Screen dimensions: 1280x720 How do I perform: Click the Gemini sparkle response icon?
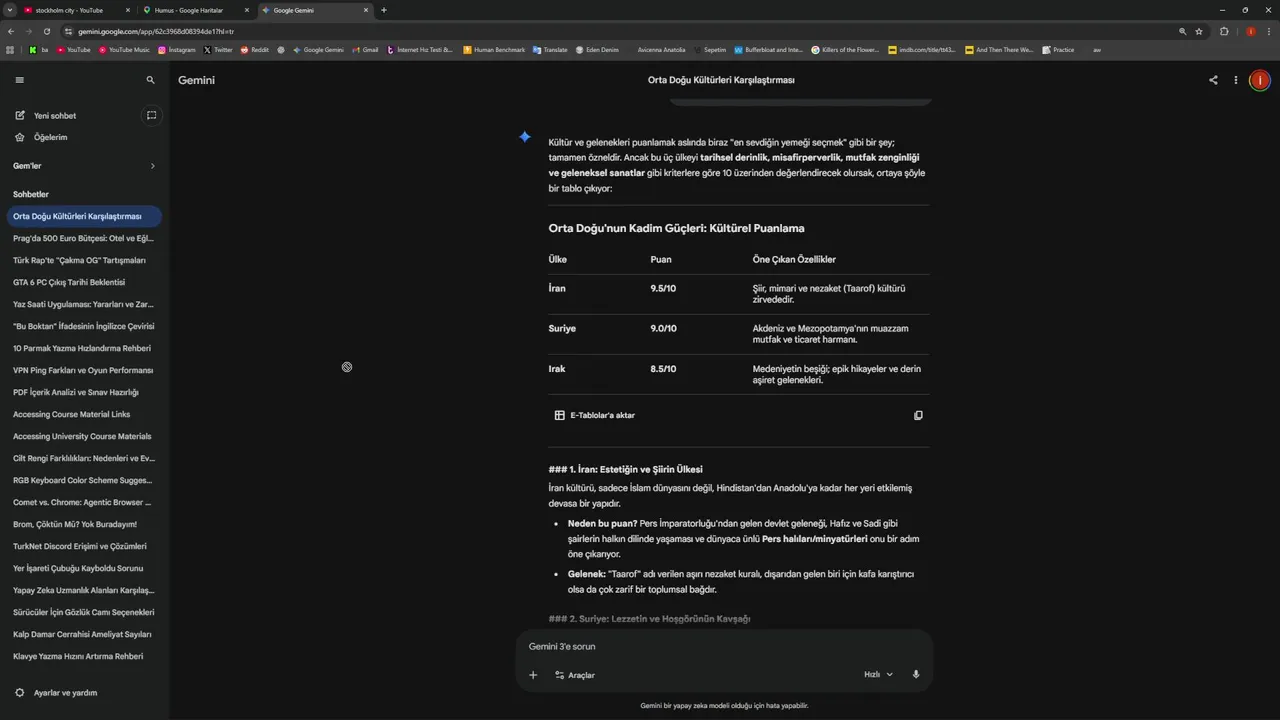point(525,137)
